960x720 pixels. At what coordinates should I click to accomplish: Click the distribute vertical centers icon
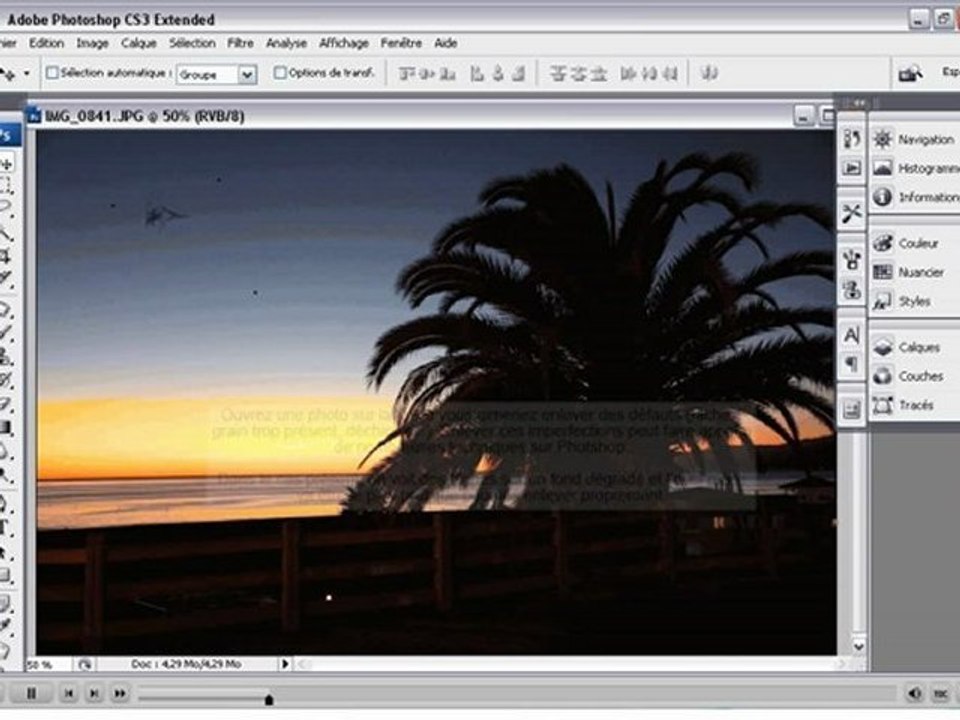(x=578, y=74)
